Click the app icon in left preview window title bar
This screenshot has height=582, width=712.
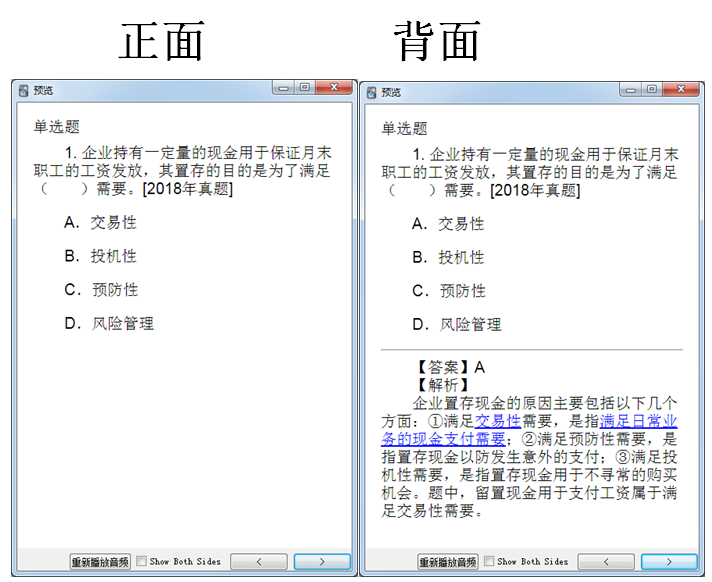24,91
